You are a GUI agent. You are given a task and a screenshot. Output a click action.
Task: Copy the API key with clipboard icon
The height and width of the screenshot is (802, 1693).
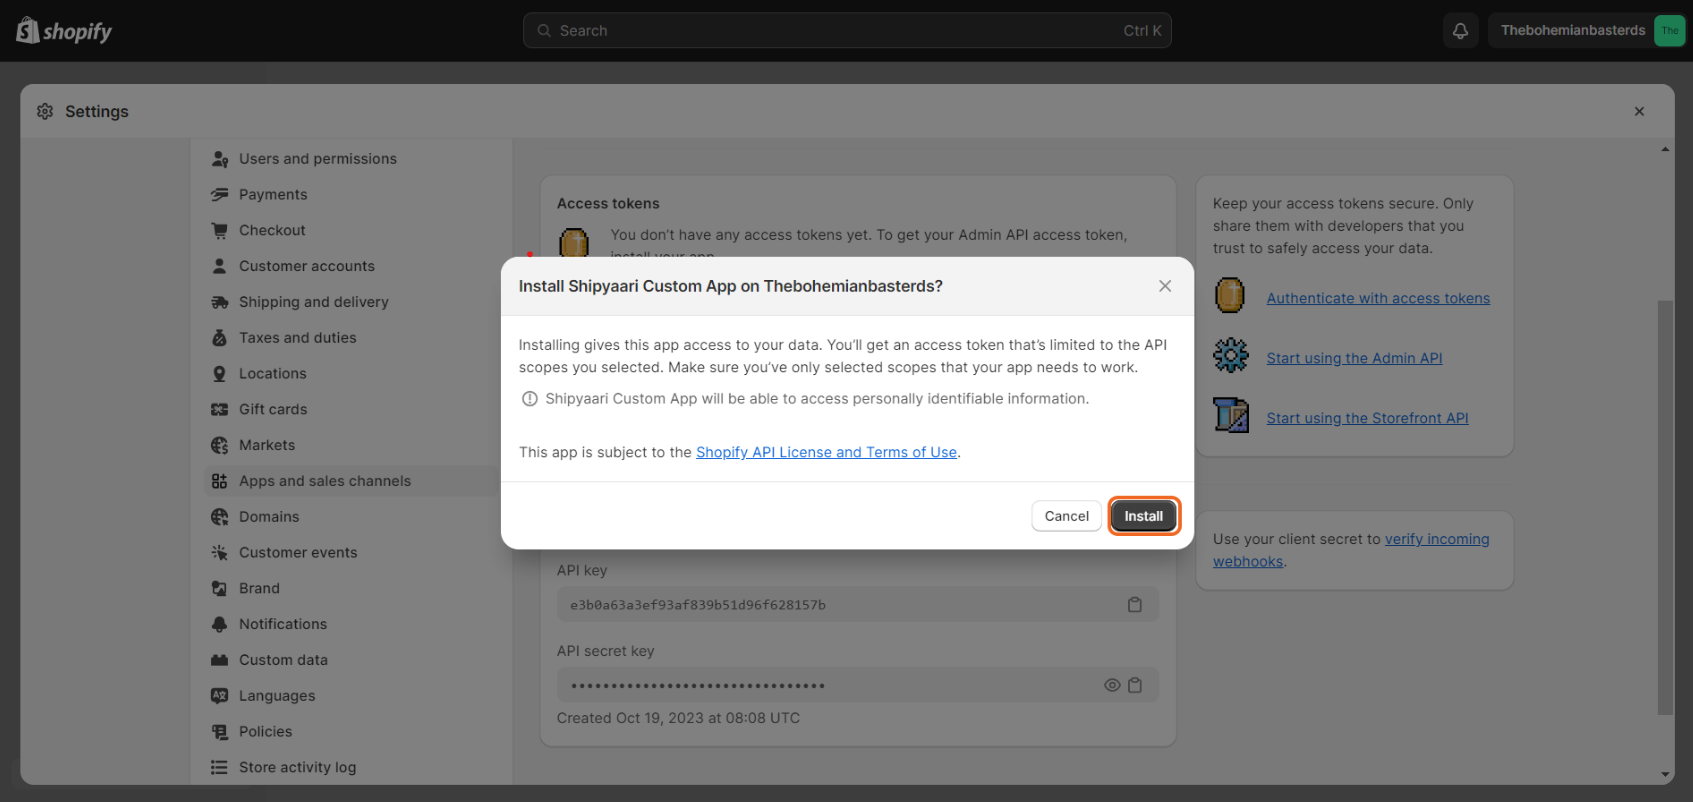coord(1135,605)
